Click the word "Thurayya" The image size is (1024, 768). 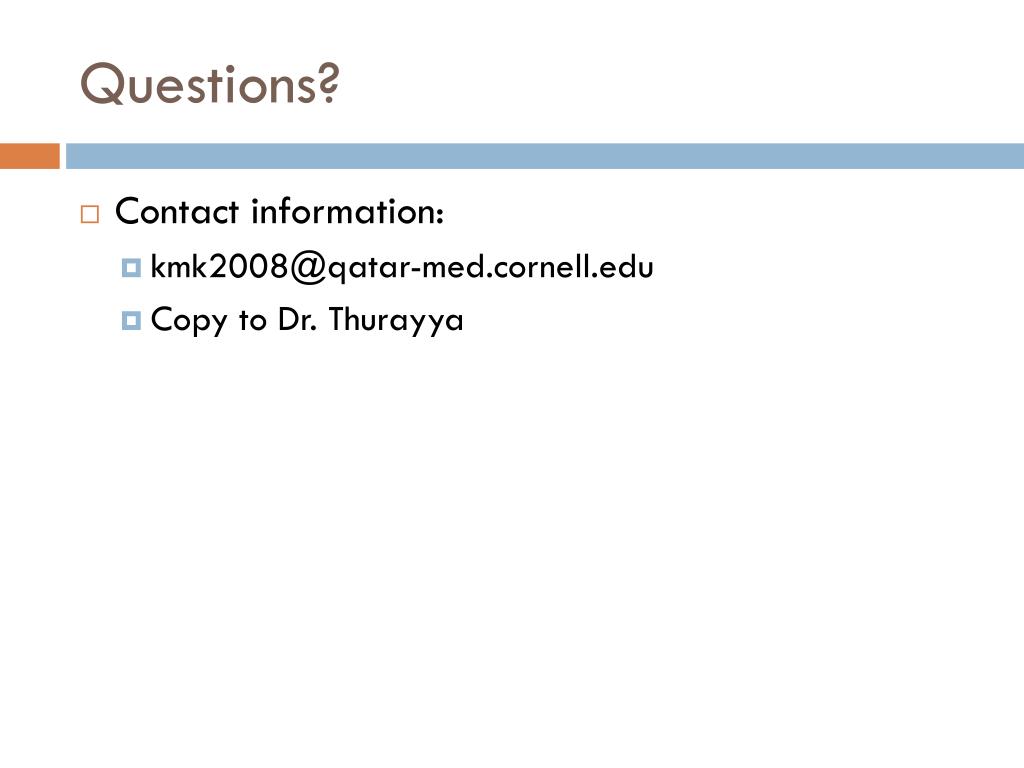click(396, 320)
